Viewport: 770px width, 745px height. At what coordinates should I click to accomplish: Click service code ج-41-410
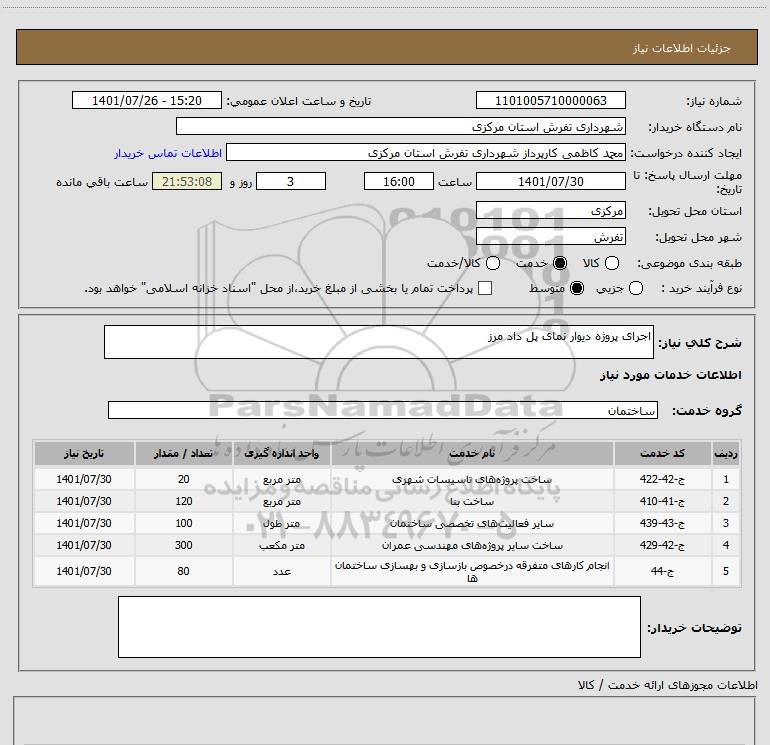(662, 501)
